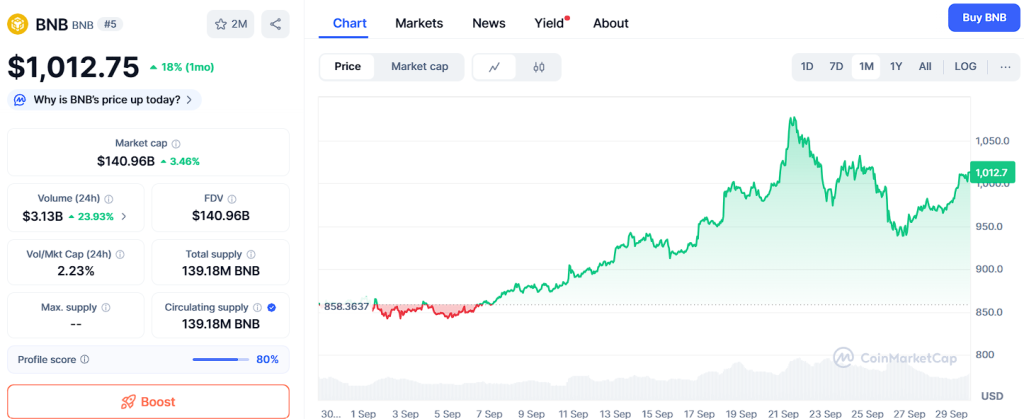Add BNB to watchlist via star 2M
Viewport: 1024px width, 419px height.
[x=231, y=24]
